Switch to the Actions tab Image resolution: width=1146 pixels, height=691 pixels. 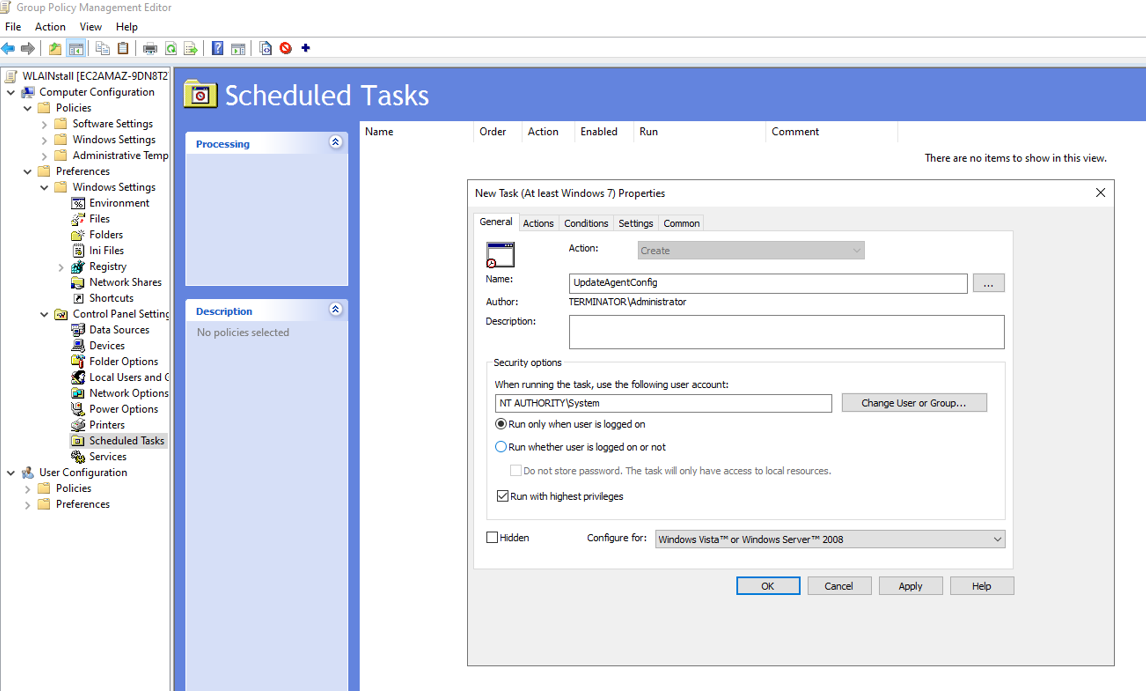click(538, 223)
